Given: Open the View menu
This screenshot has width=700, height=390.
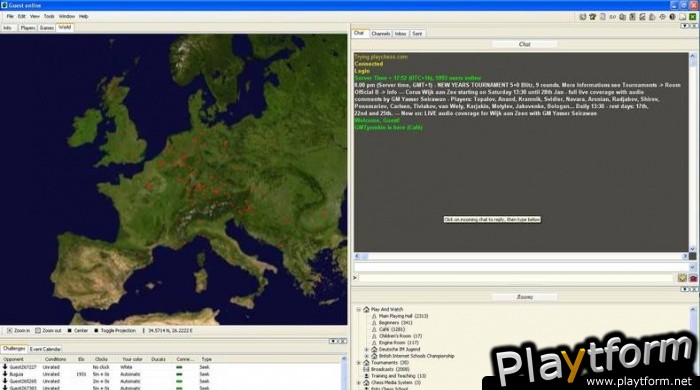Looking at the screenshot, I should click(35, 17).
